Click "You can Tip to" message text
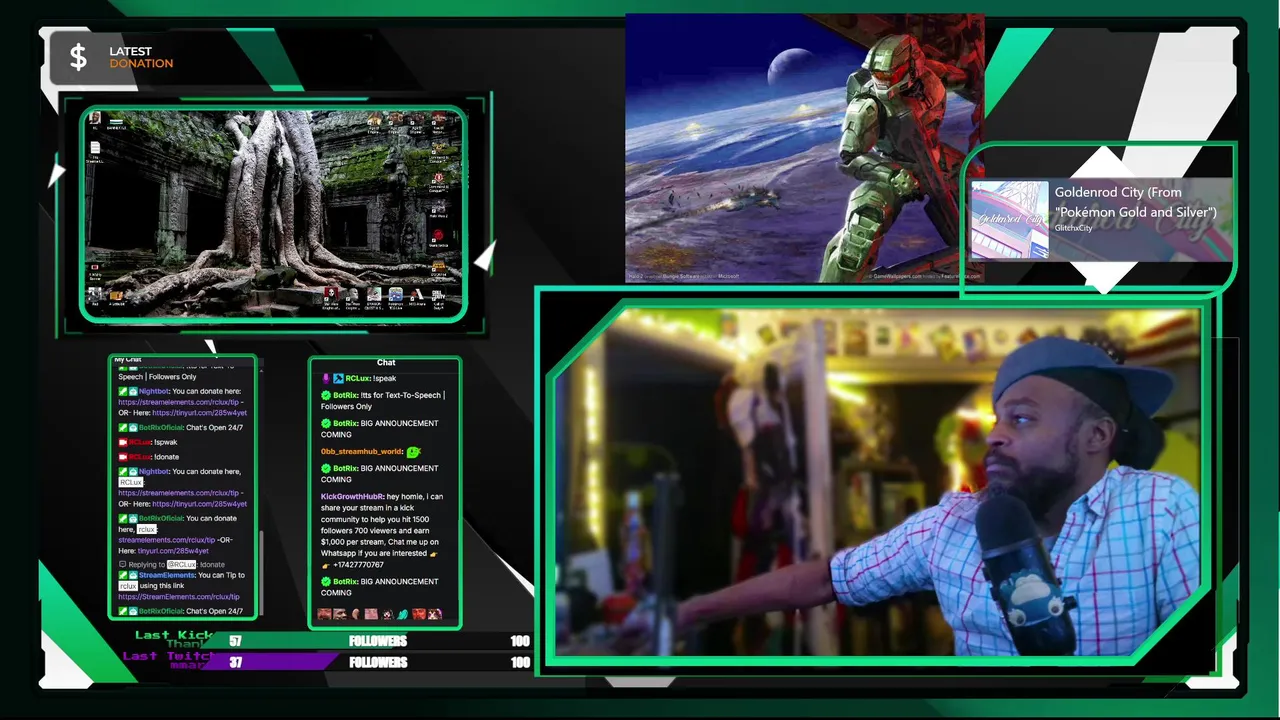Viewport: 1280px width, 720px height. click(221, 575)
